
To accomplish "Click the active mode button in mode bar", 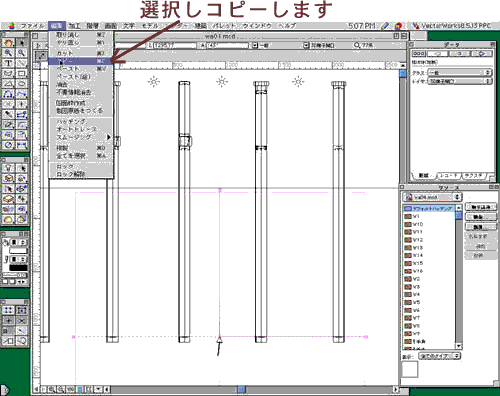I will pos(41,56).
